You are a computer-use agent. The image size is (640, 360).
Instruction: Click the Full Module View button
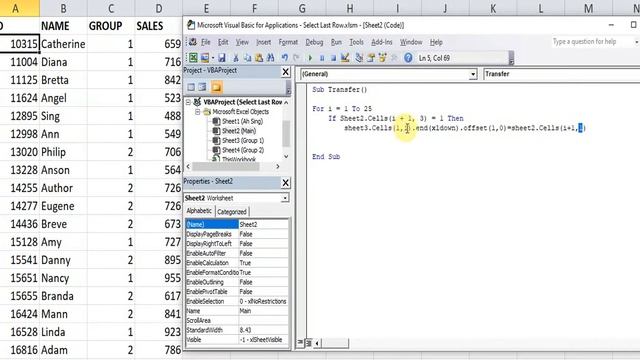click(x=309, y=343)
